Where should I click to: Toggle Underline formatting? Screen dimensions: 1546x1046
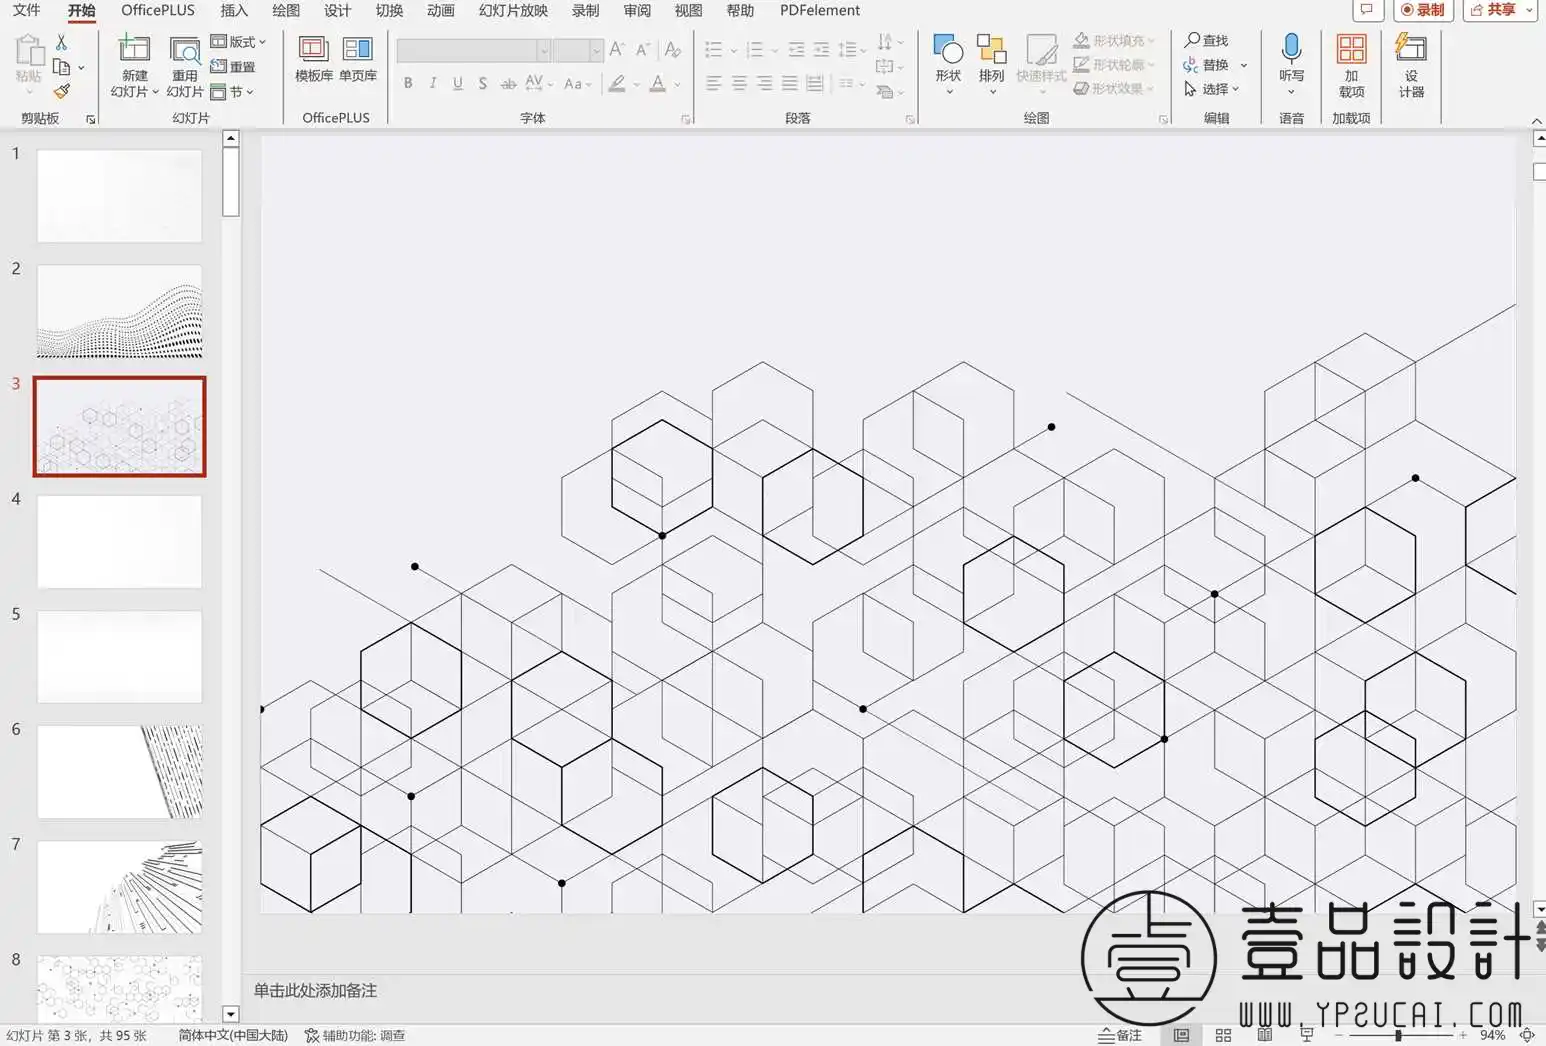457,84
